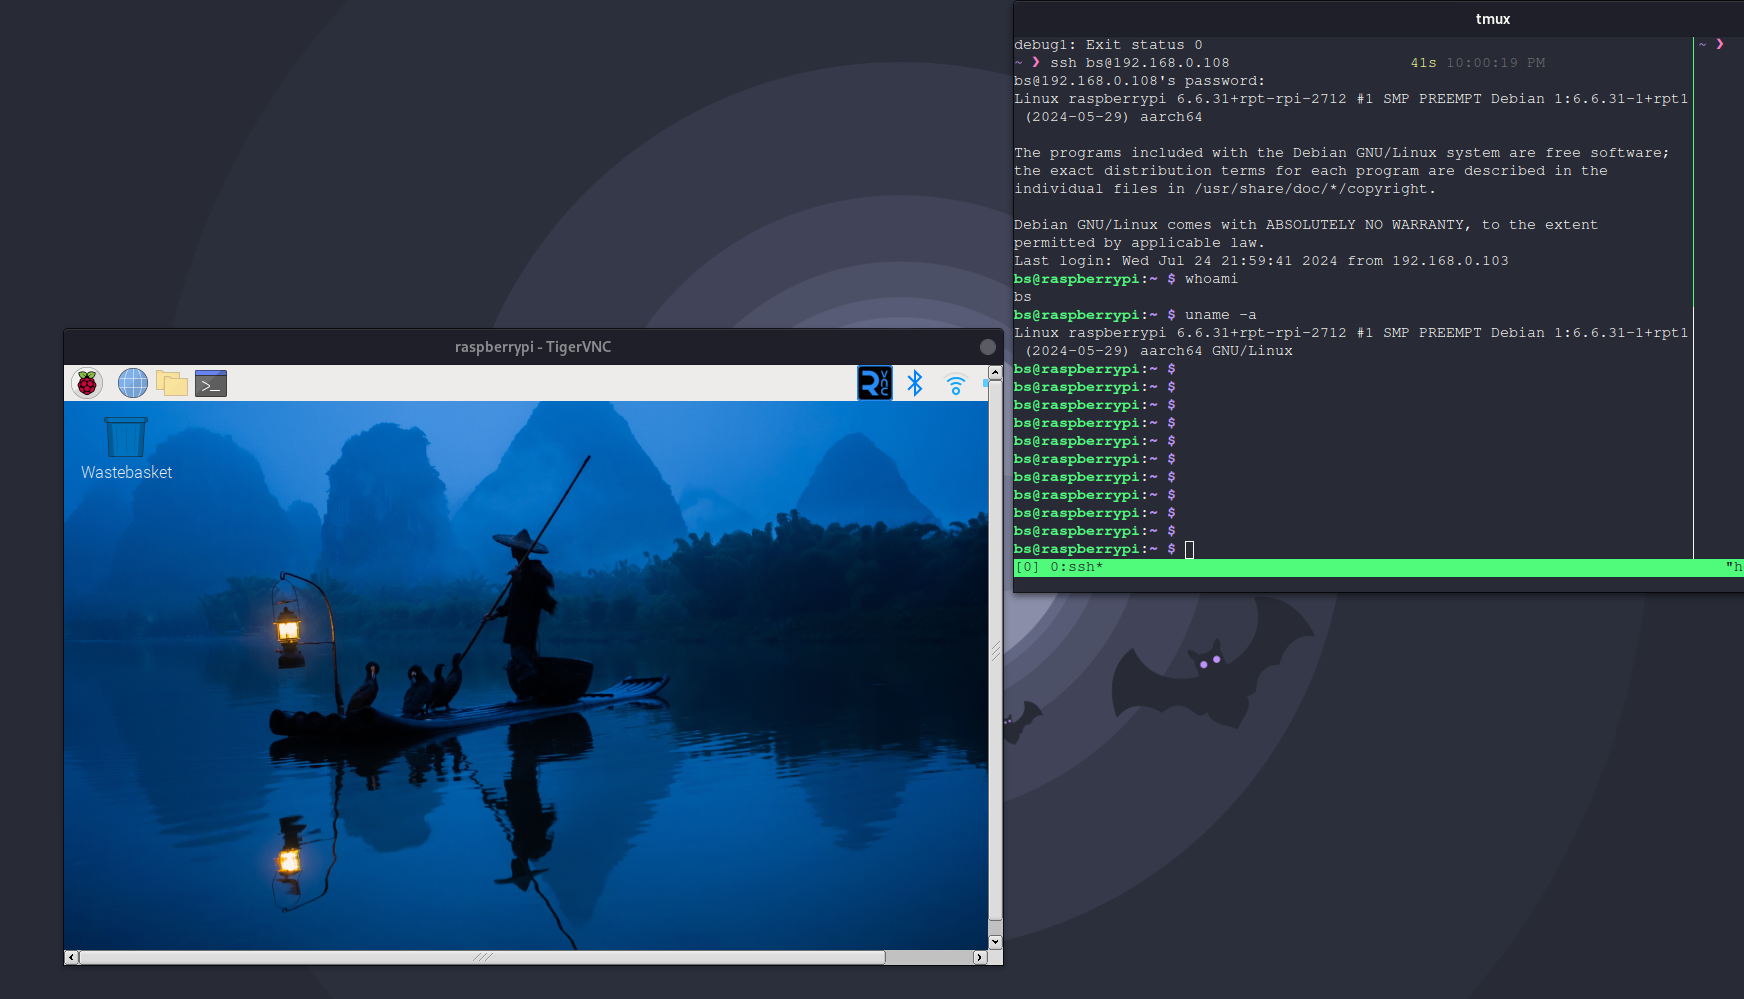The height and width of the screenshot is (999, 1744).
Task: Click the horizontal scrollbar thumb in TigerVNC
Action: coord(482,957)
